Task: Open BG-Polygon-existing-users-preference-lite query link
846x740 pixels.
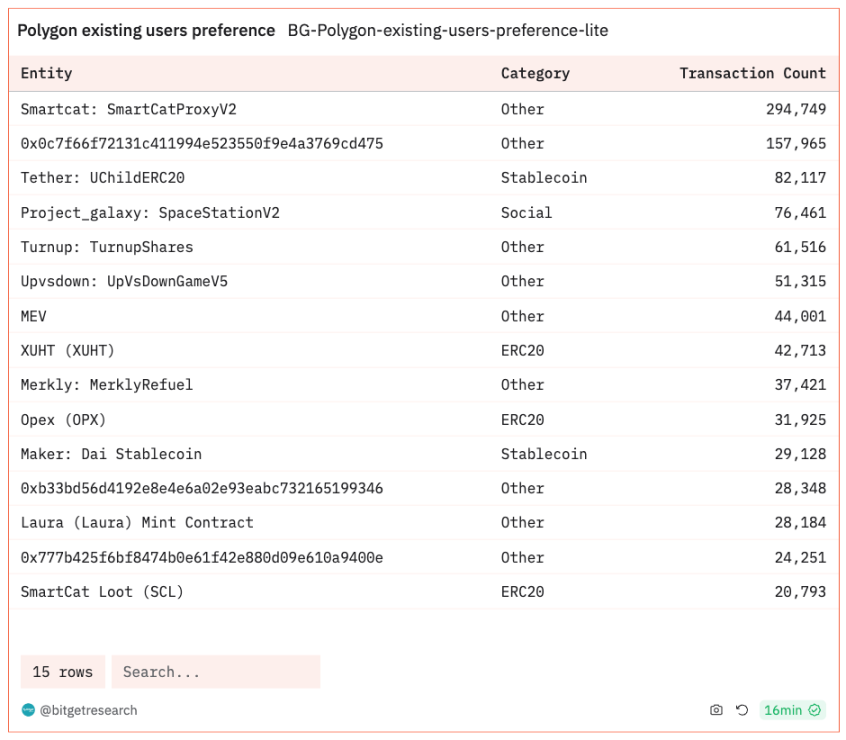Action: (x=447, y=31)
